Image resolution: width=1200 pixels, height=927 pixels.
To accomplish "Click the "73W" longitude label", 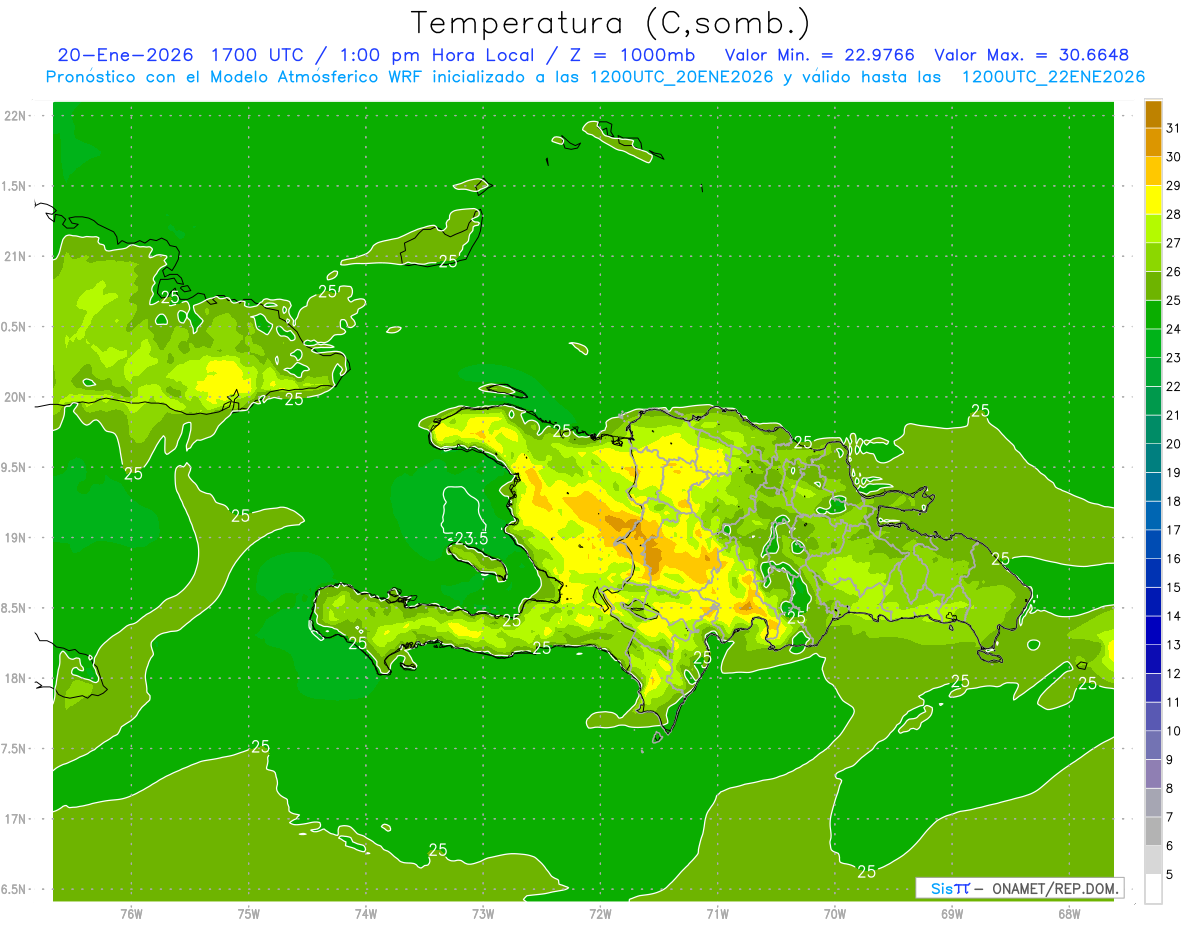I will pos(483,913).
